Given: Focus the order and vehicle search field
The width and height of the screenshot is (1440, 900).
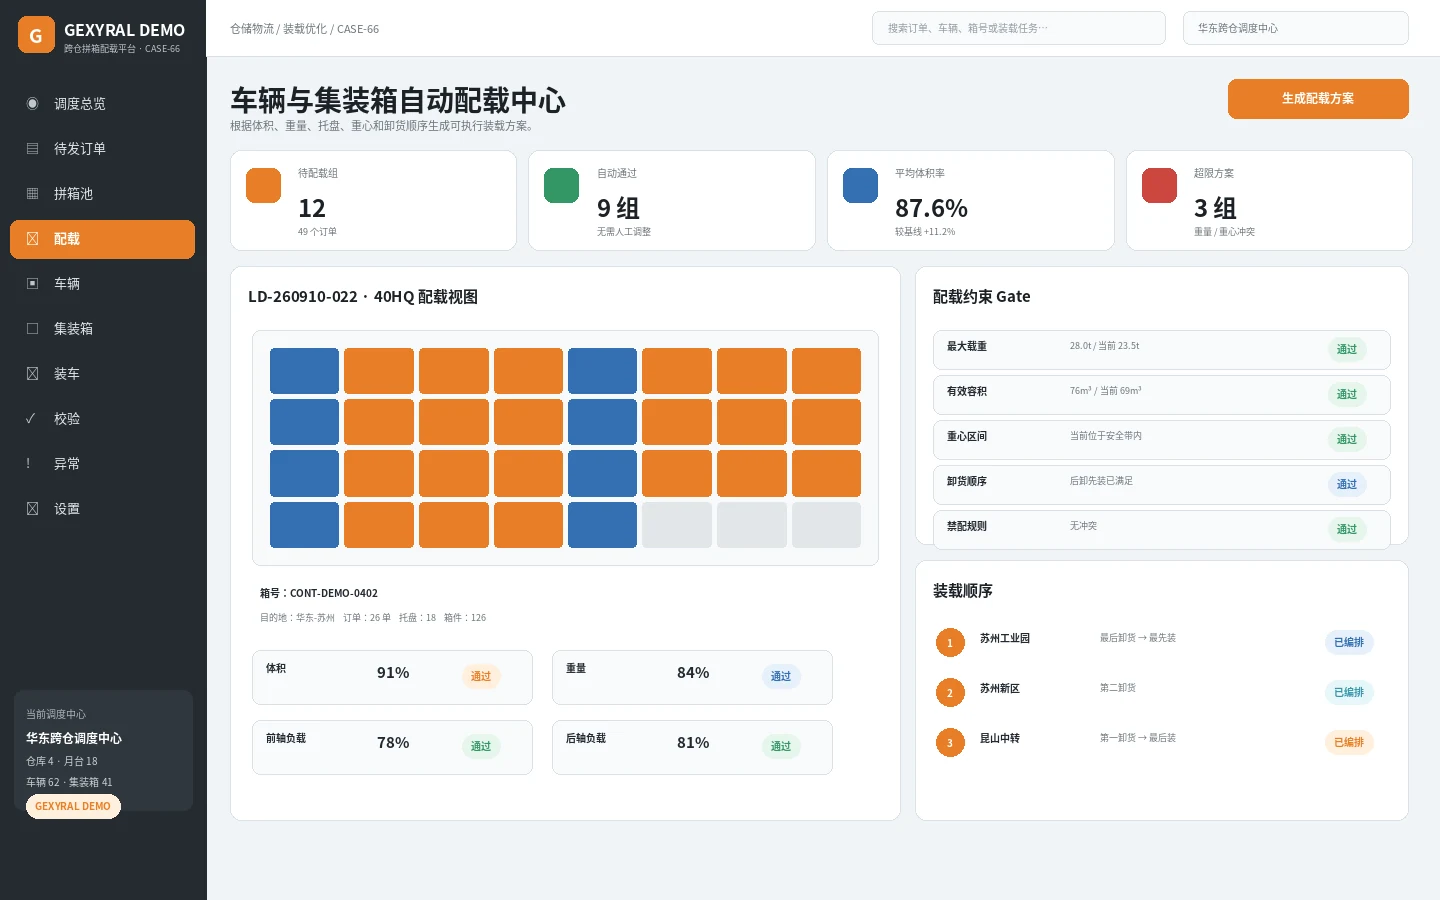Looking at the screenshot, I should [x=1019, y=28].
